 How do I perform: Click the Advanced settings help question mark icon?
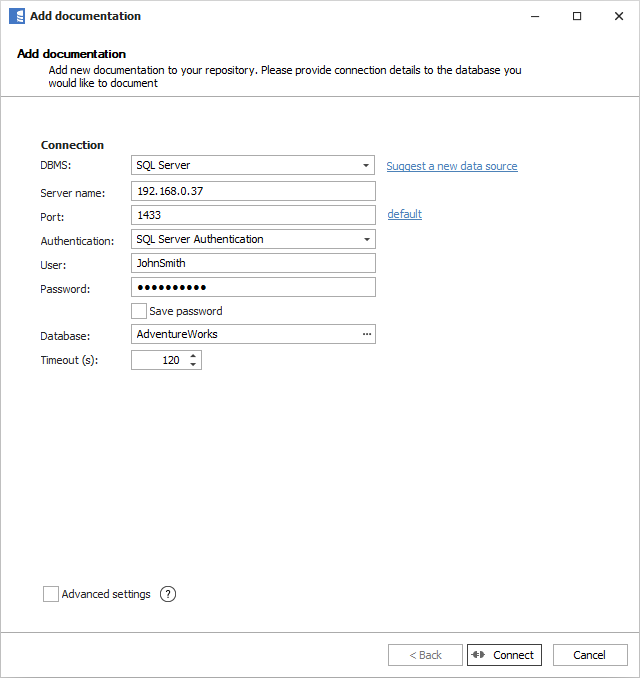point(168,594)
